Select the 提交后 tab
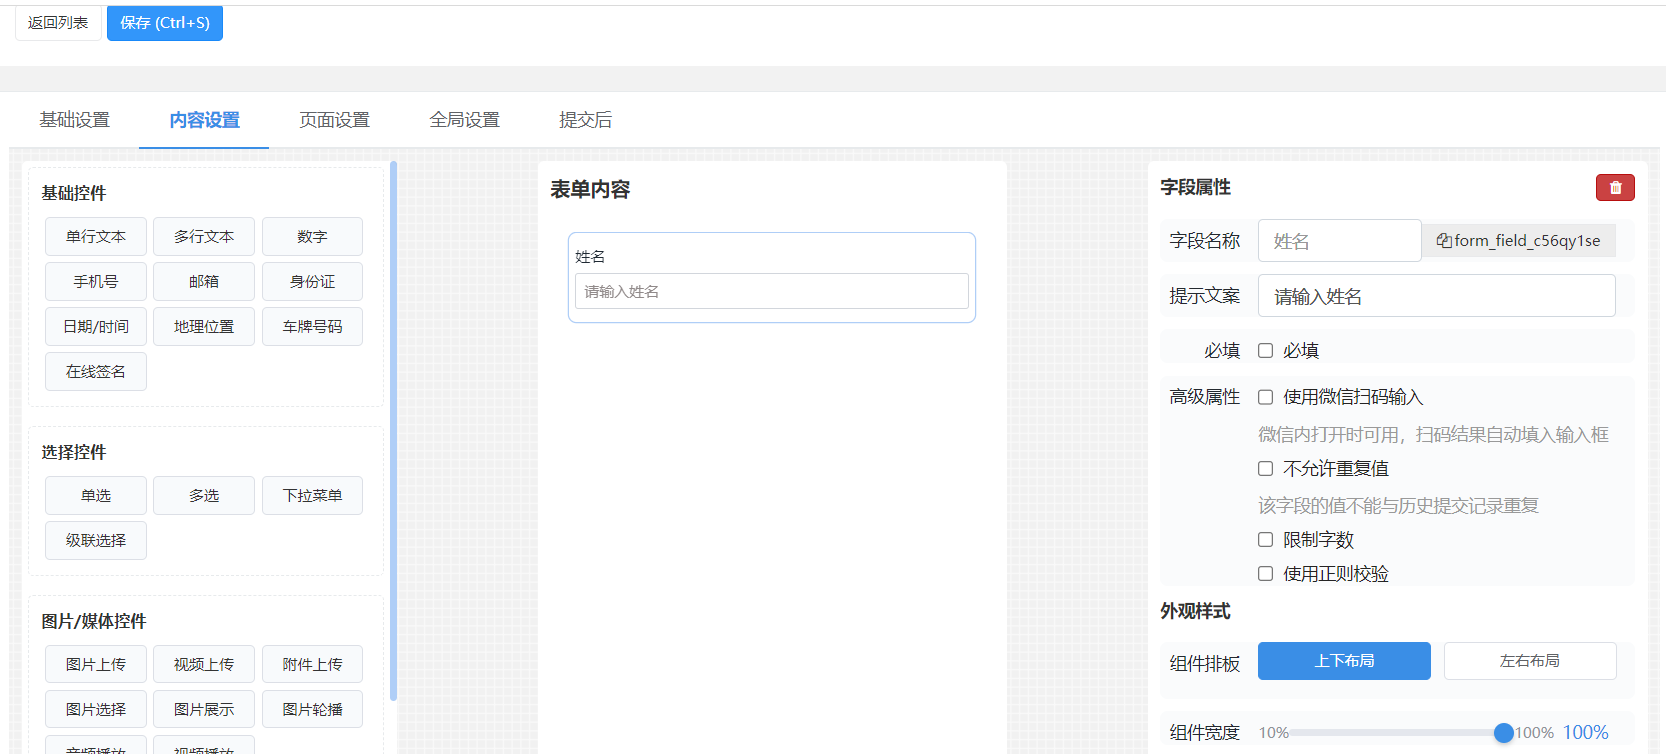The width and height of the screenshot is (1666, 754). coord(585,120)
